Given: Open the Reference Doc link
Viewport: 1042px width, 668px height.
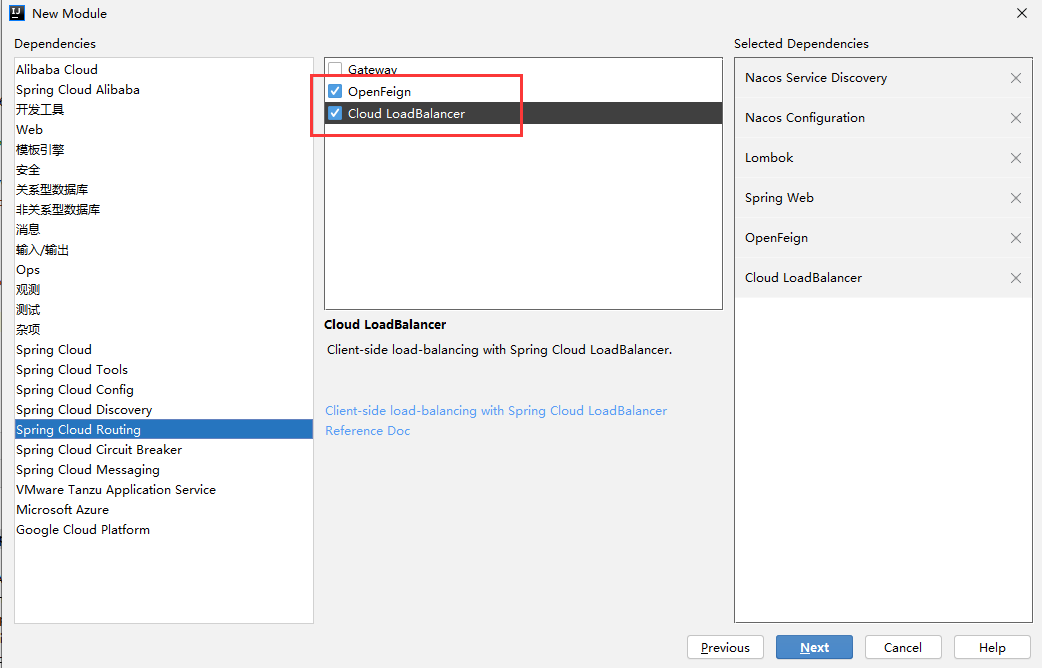Looking at the screenshot, I should click(x=367, y=431).
